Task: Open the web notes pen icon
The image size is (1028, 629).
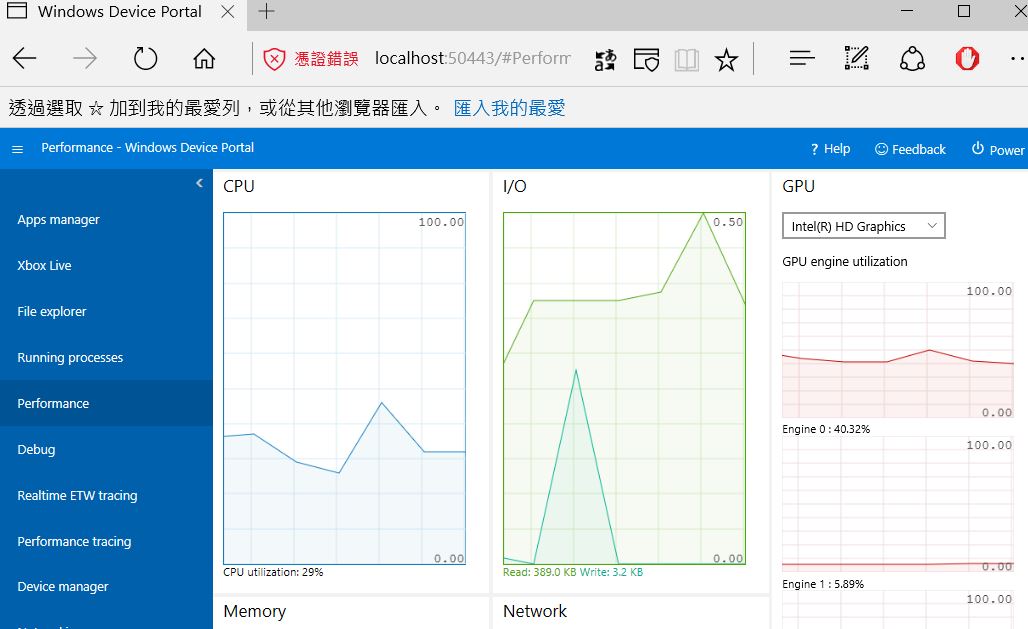Action: click(856, 58)
